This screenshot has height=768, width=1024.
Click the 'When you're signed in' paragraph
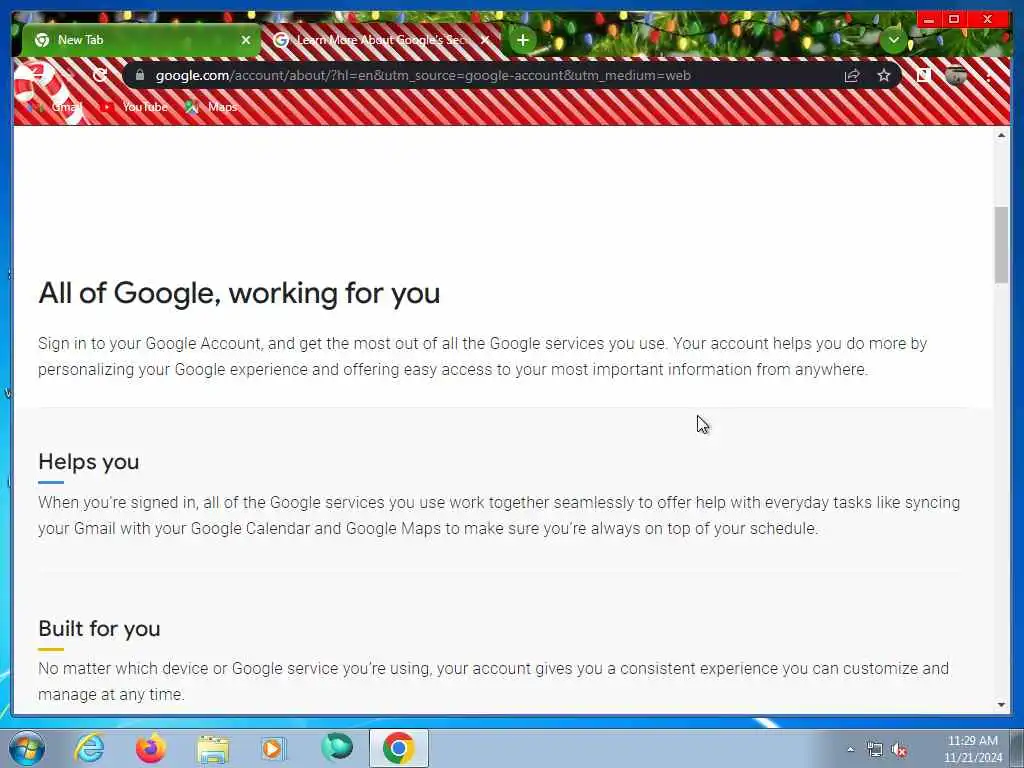tap(499, 515)
